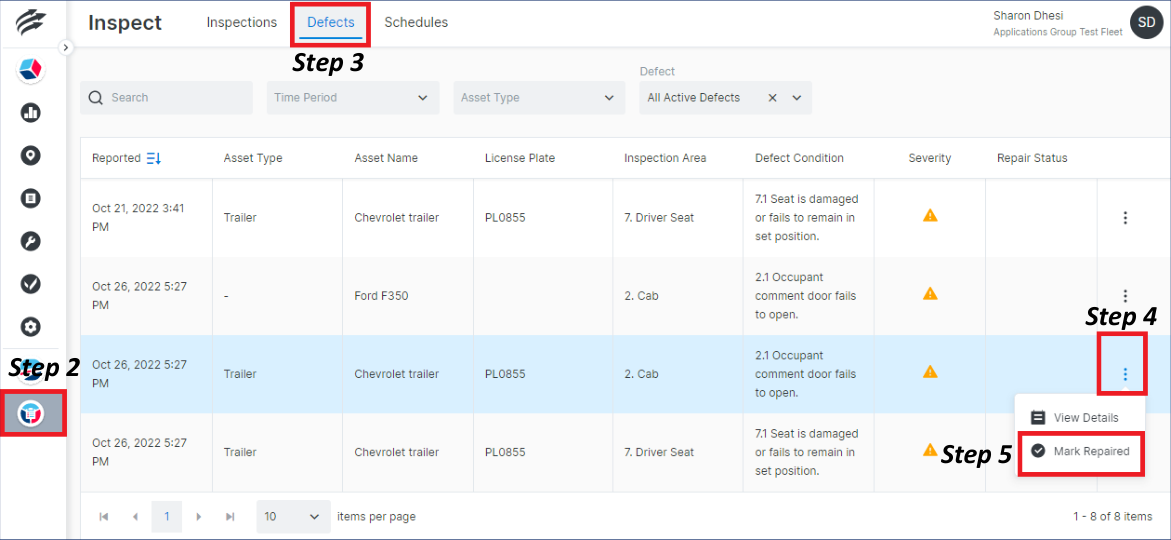Open the Asset Type filter dropdown
The image size is (1171, 540).
pyautogui.click(x=539, y=98)
